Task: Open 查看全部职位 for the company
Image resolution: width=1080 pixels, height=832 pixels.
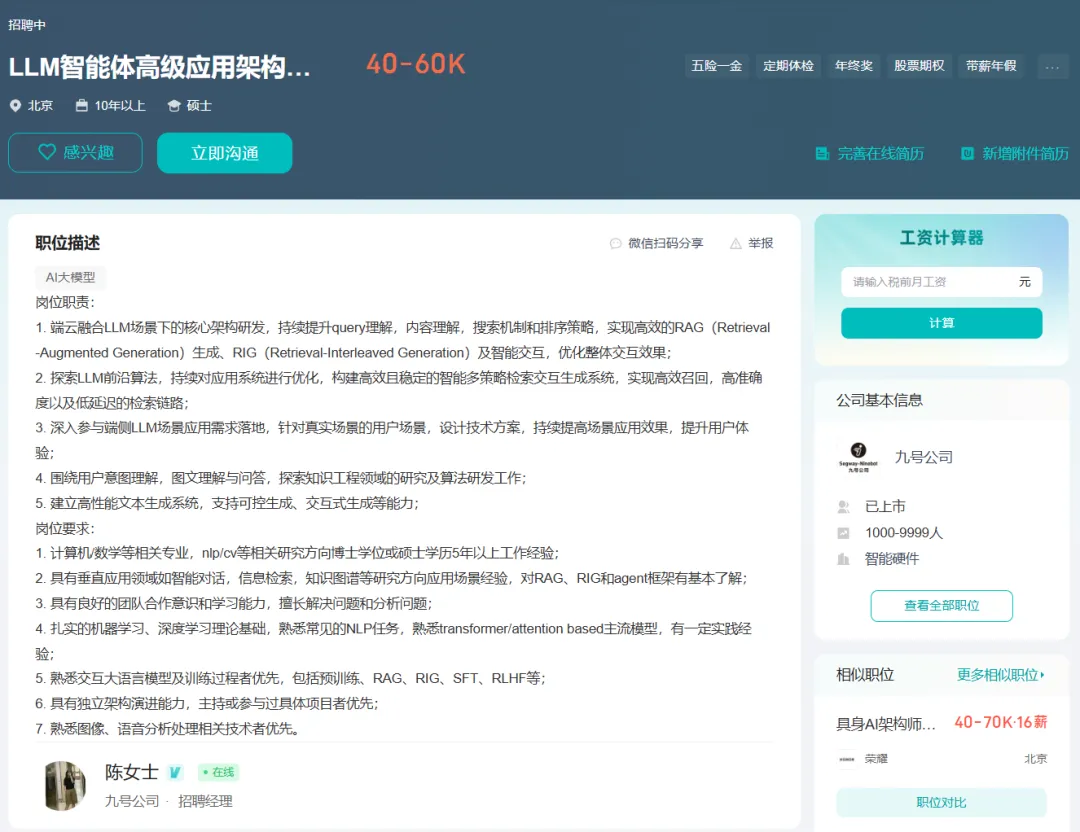Action: (941, 605)
